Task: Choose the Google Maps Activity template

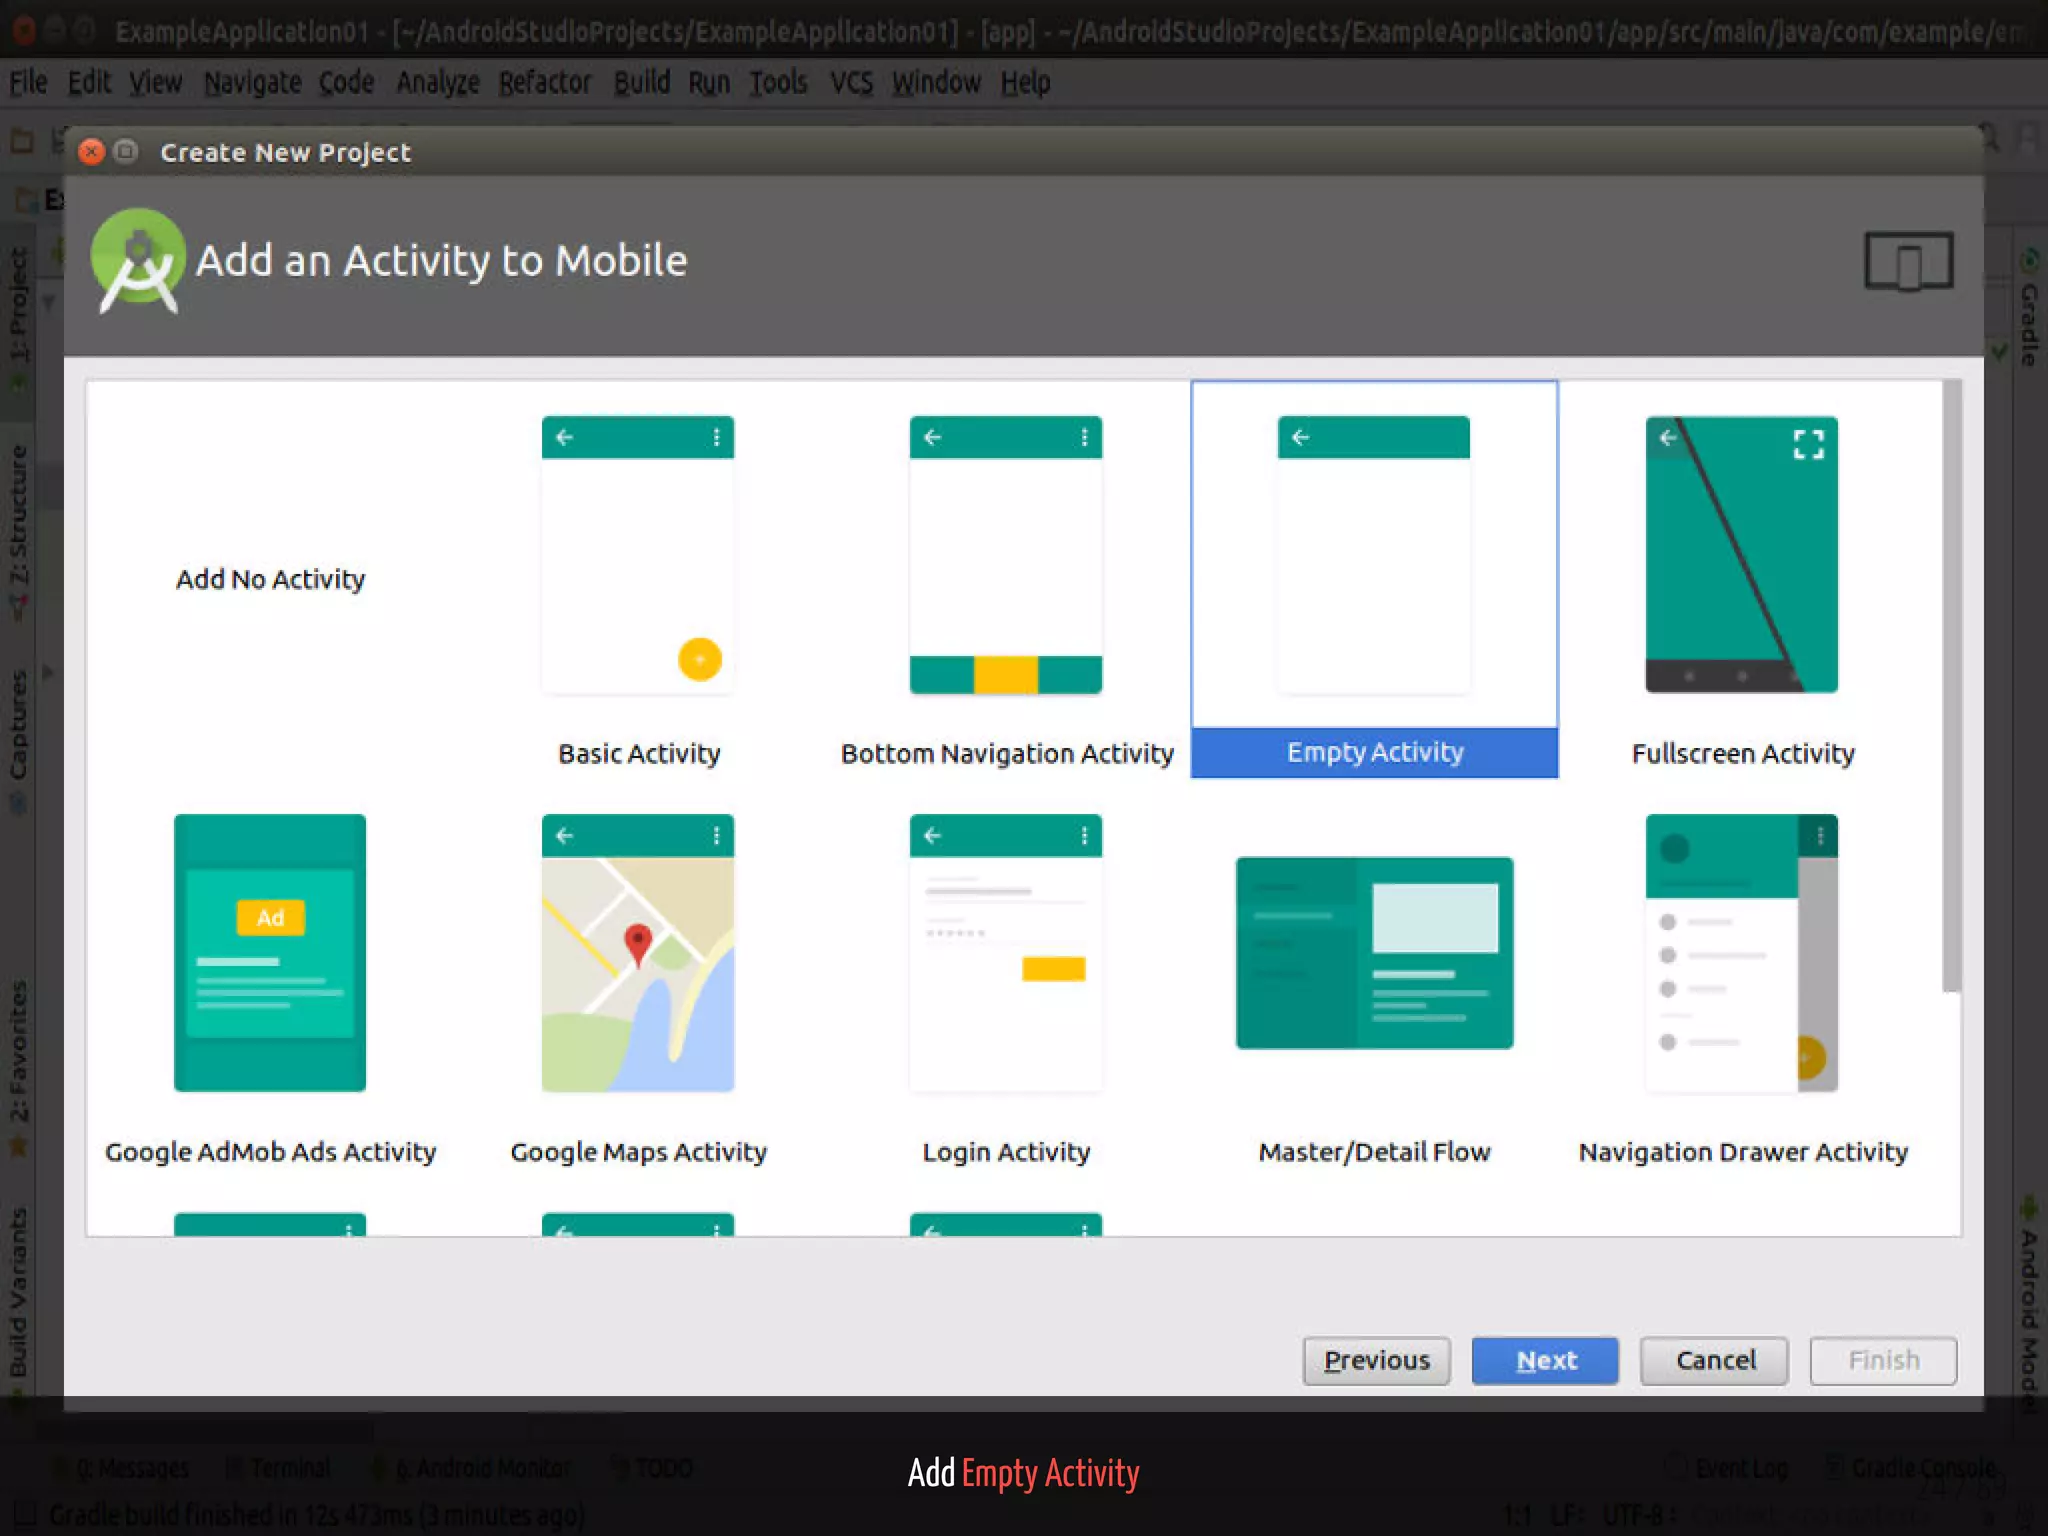Action: tap(638, 953)
